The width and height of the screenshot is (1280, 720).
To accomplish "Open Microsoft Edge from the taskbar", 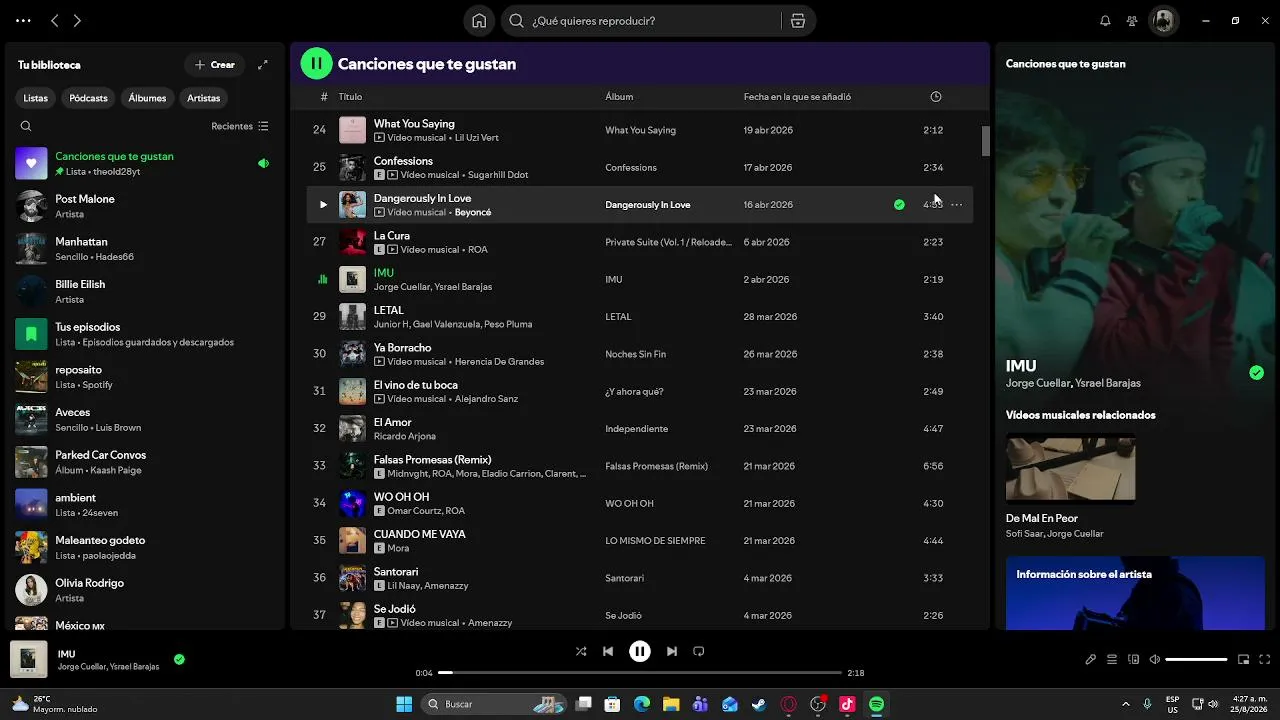I will [x=642, y=704].
